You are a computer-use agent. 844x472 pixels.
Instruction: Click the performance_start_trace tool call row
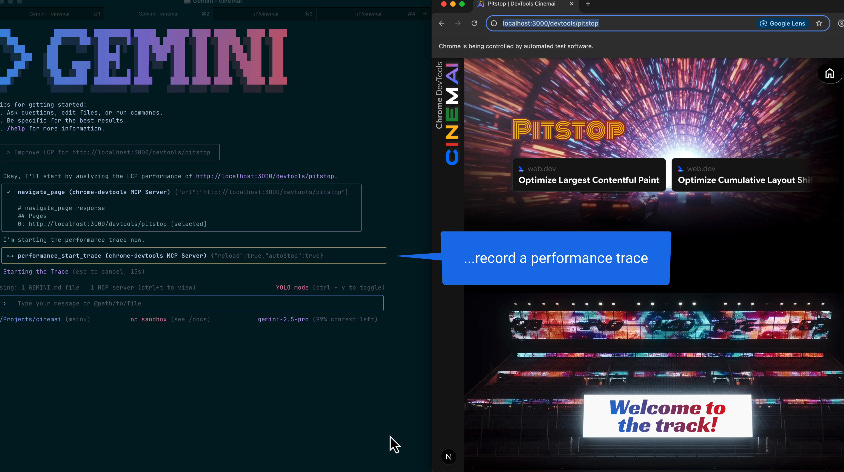(x=194, y=256)
